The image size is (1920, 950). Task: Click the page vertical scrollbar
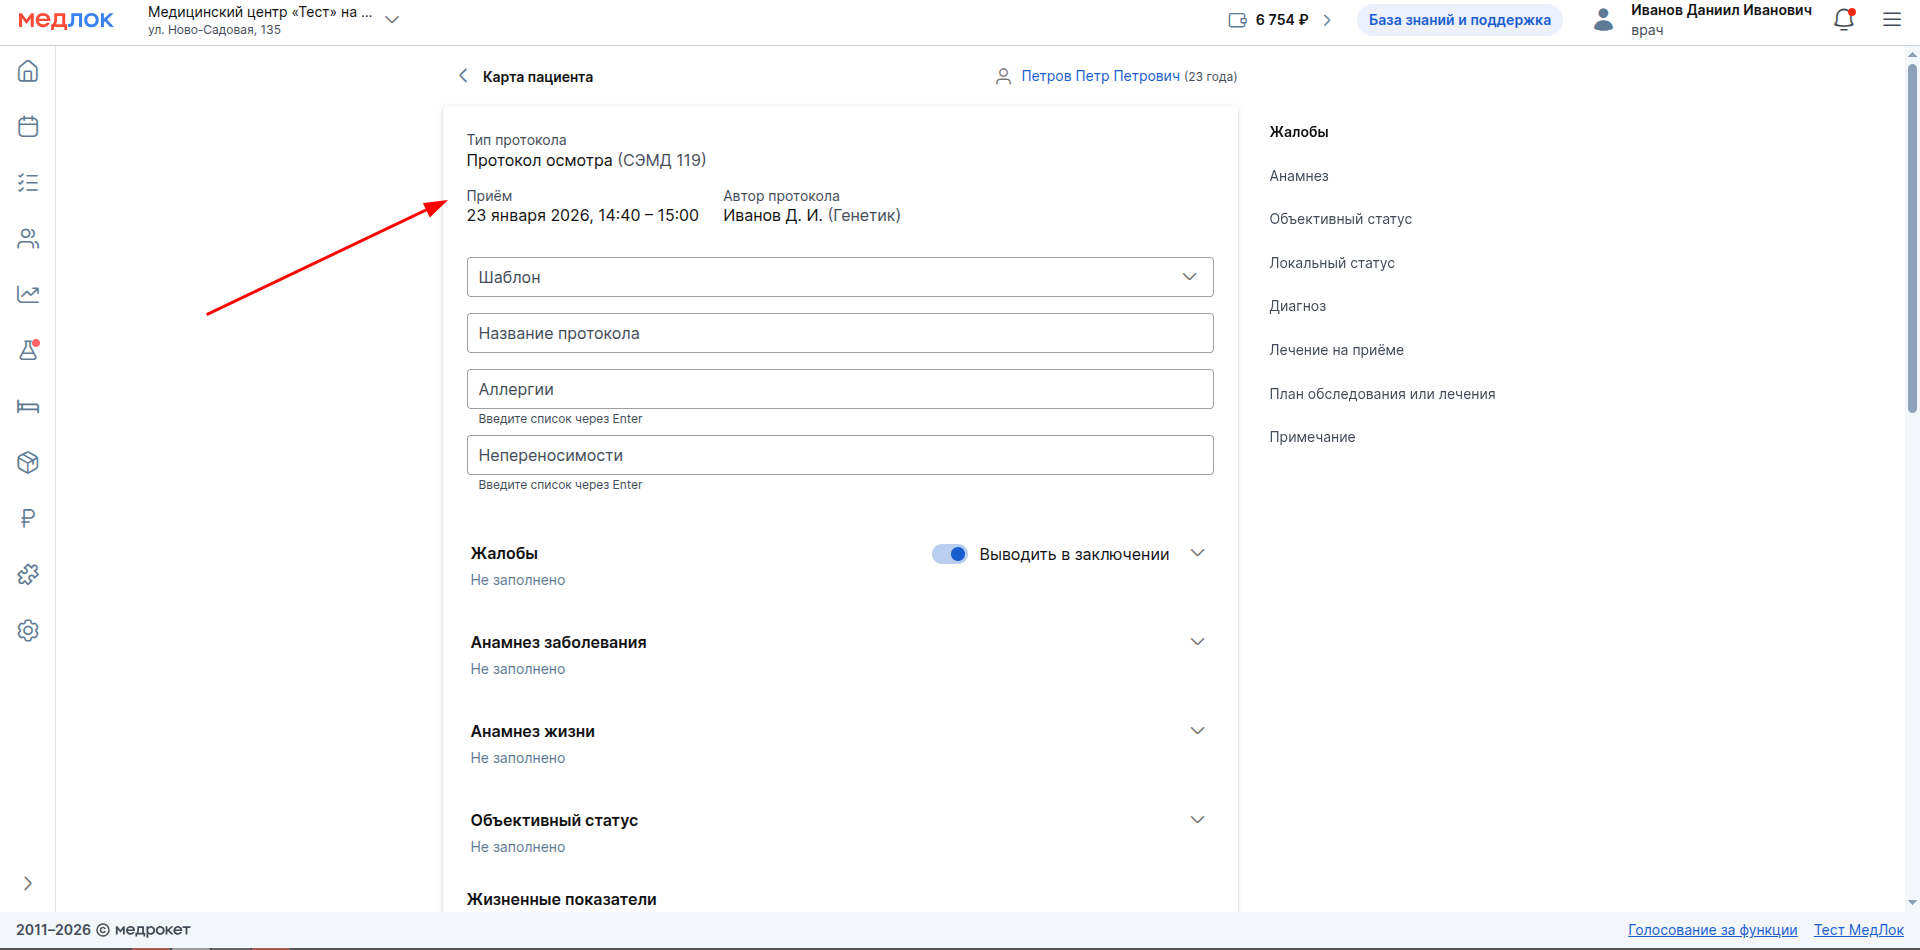point(1912,240)
